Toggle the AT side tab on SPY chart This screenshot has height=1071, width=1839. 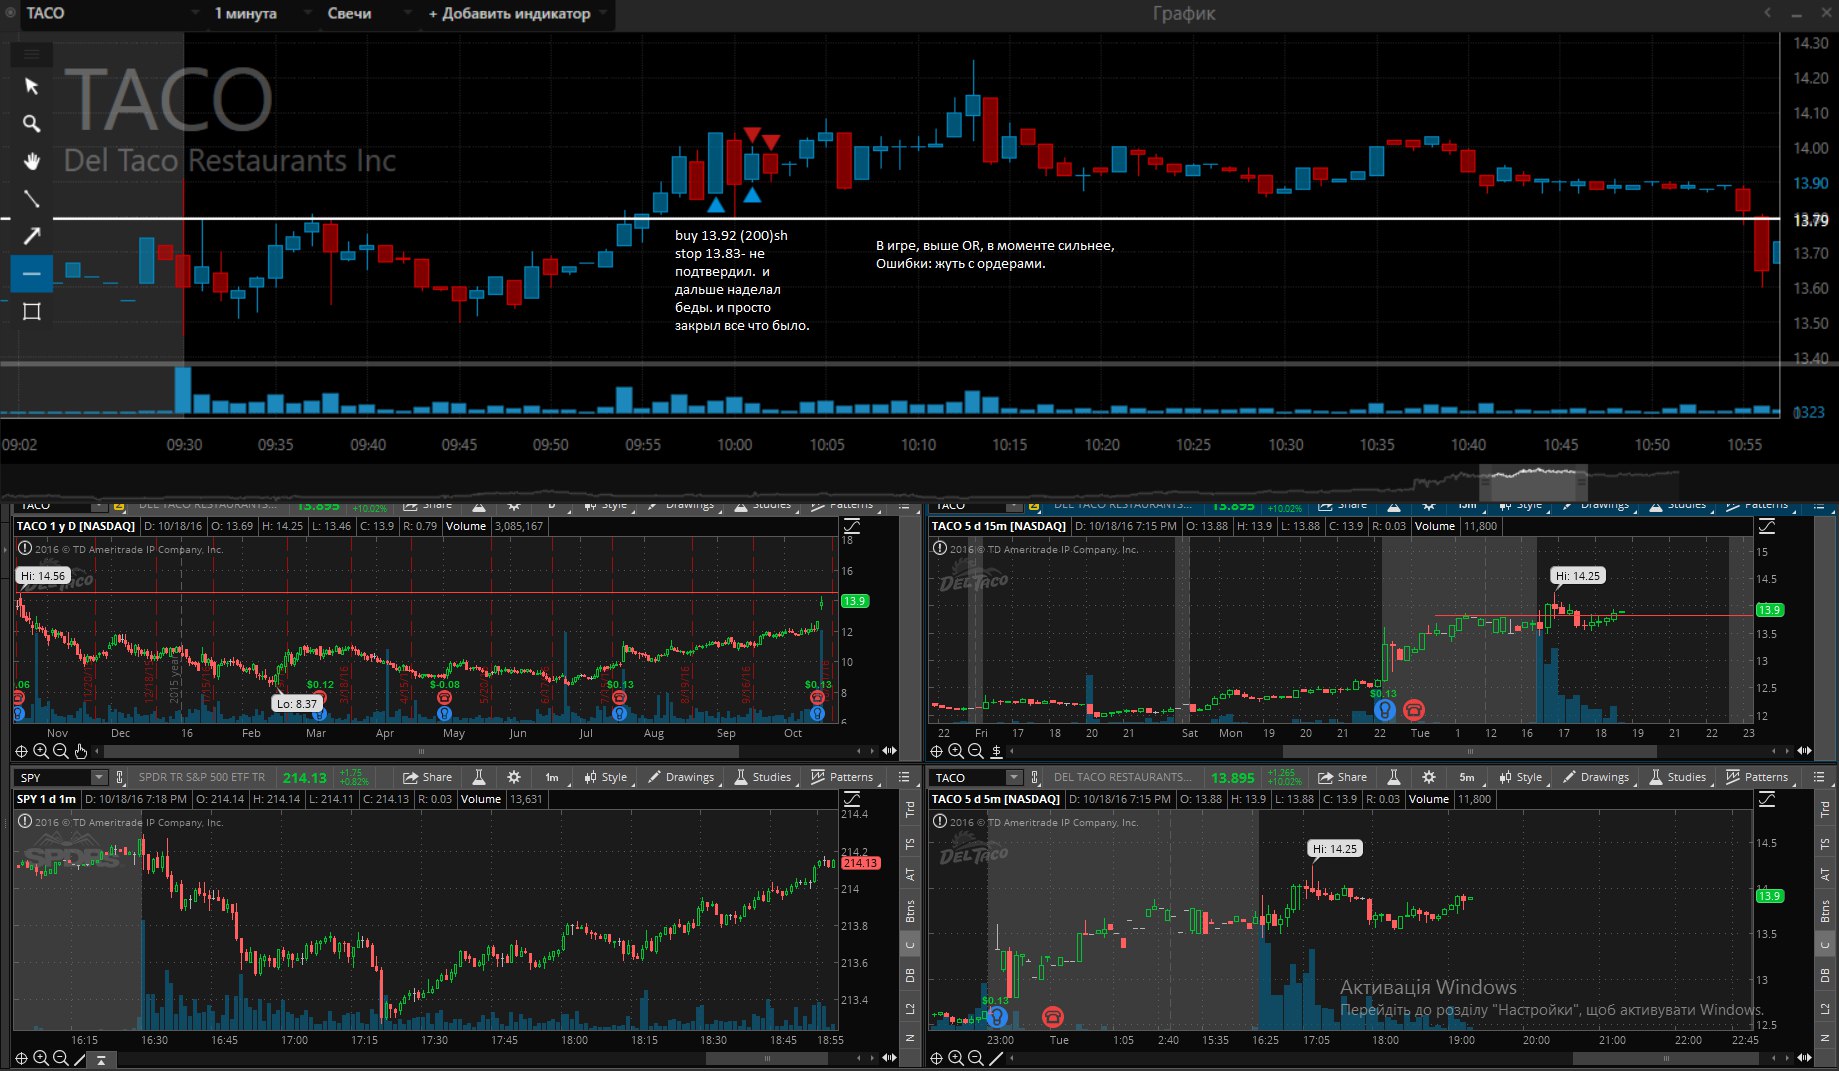910,875
